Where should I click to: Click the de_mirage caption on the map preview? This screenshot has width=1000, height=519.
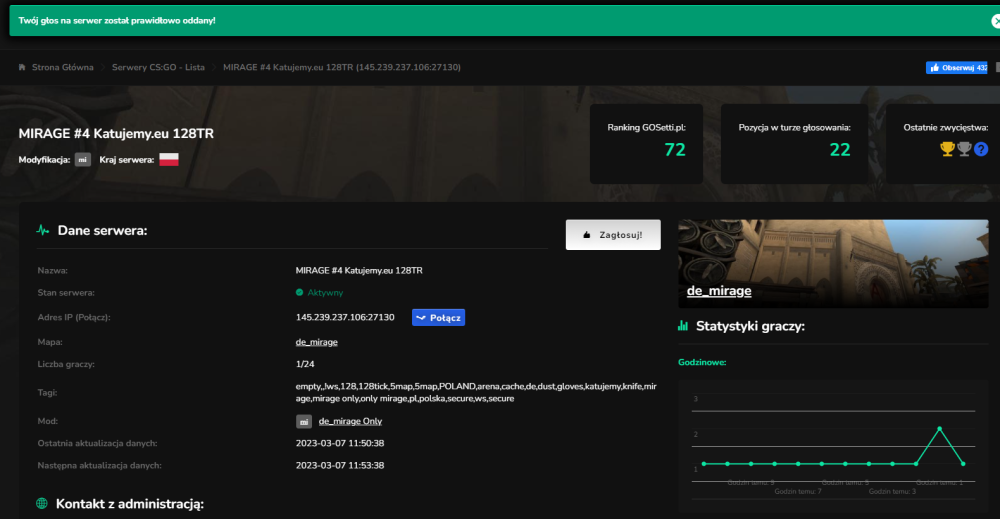tap(719, 291)
